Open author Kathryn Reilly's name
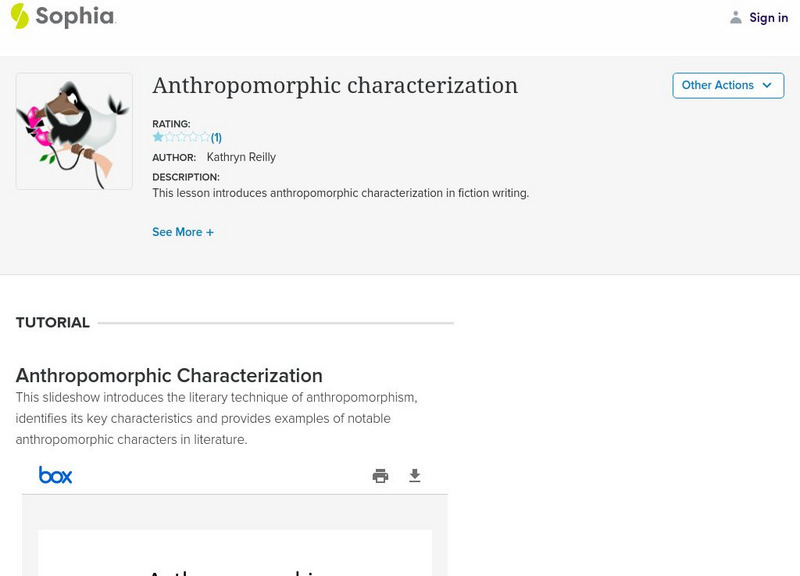 241,157
